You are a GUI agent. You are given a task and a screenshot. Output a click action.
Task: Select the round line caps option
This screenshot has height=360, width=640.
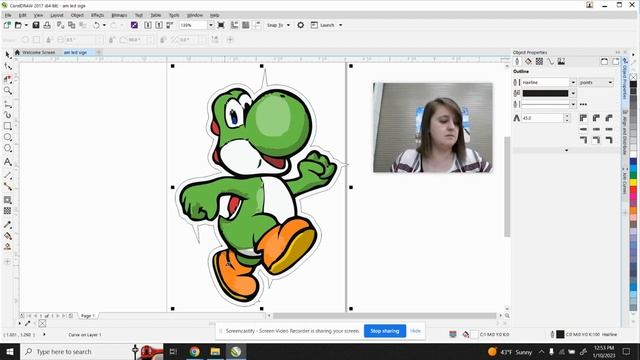coord(596,129)
